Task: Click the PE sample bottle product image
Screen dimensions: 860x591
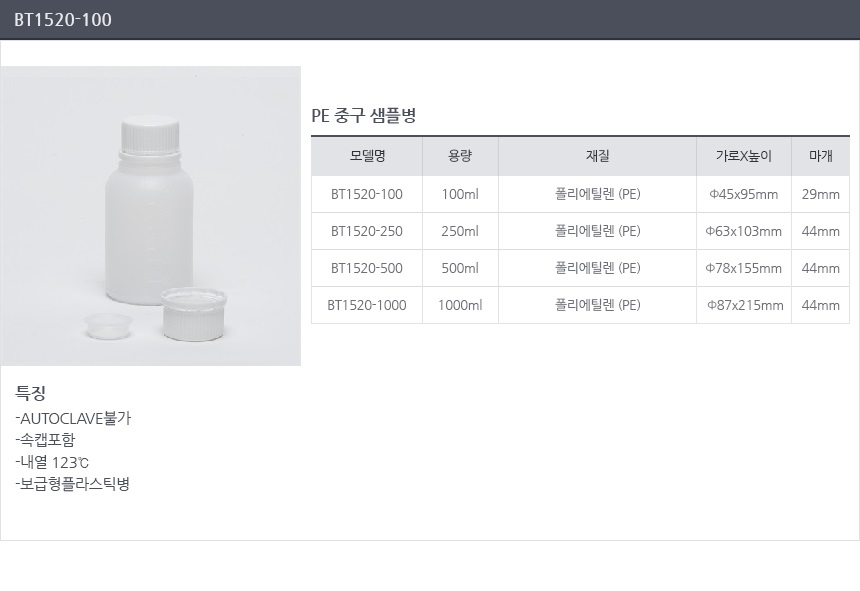Action: pos(150,216)
